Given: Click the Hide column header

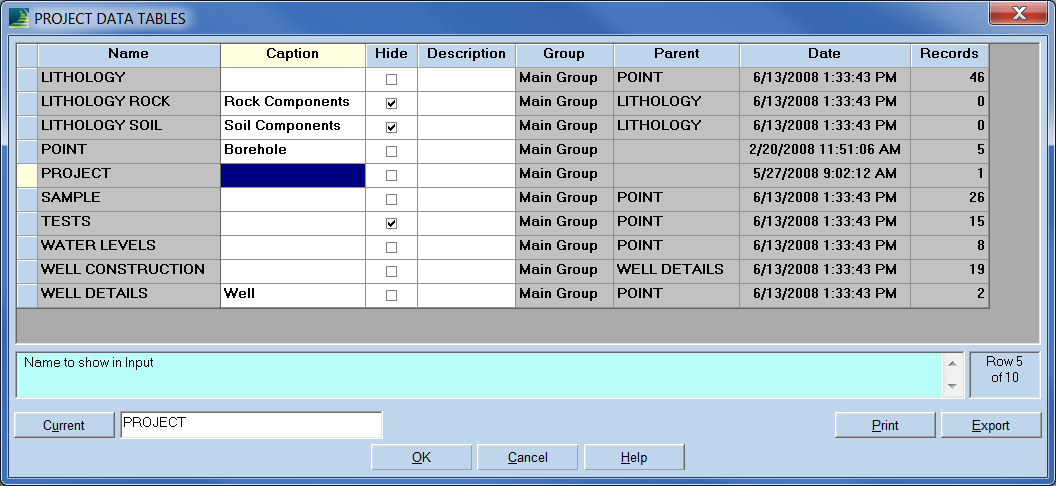Looking at the screenshot, I should (391, 55).
